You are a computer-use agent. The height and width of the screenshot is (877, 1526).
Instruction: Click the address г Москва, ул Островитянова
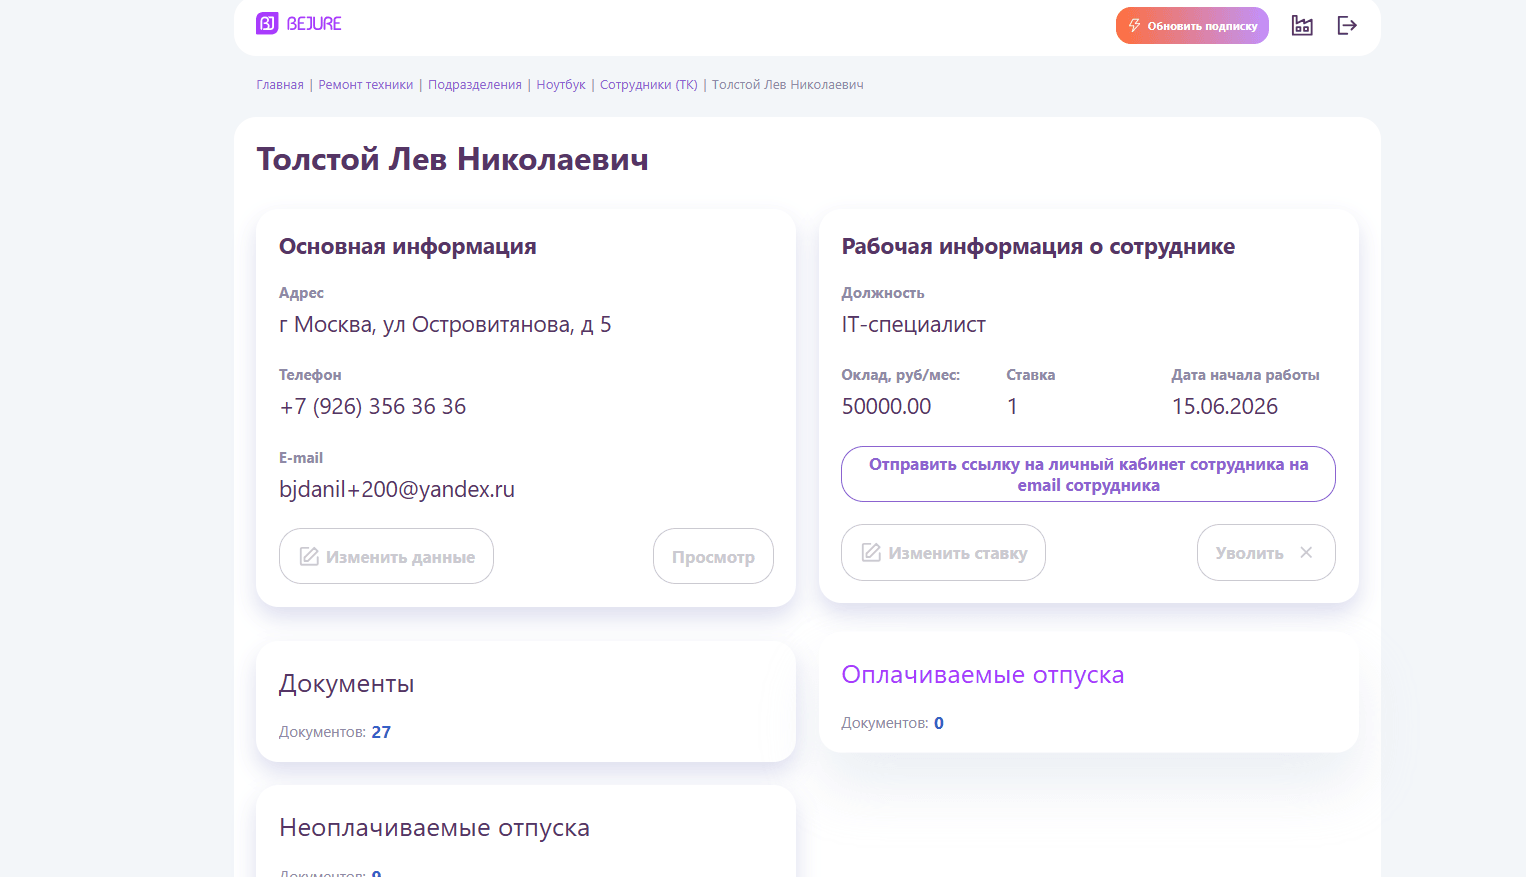[445, 325]
